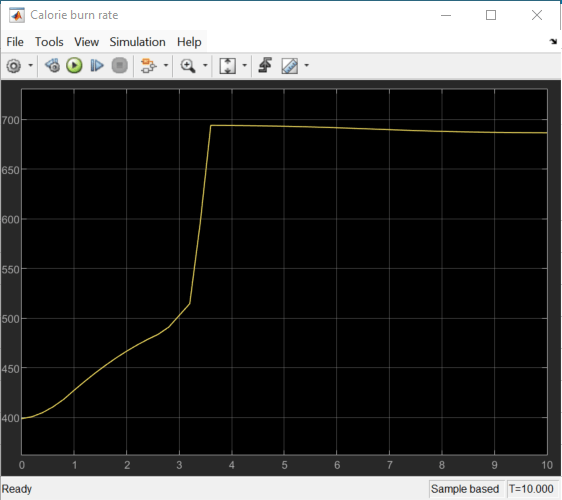Click the undock arrow at the top right
The image size is (562, 500).
pos(553,42)
